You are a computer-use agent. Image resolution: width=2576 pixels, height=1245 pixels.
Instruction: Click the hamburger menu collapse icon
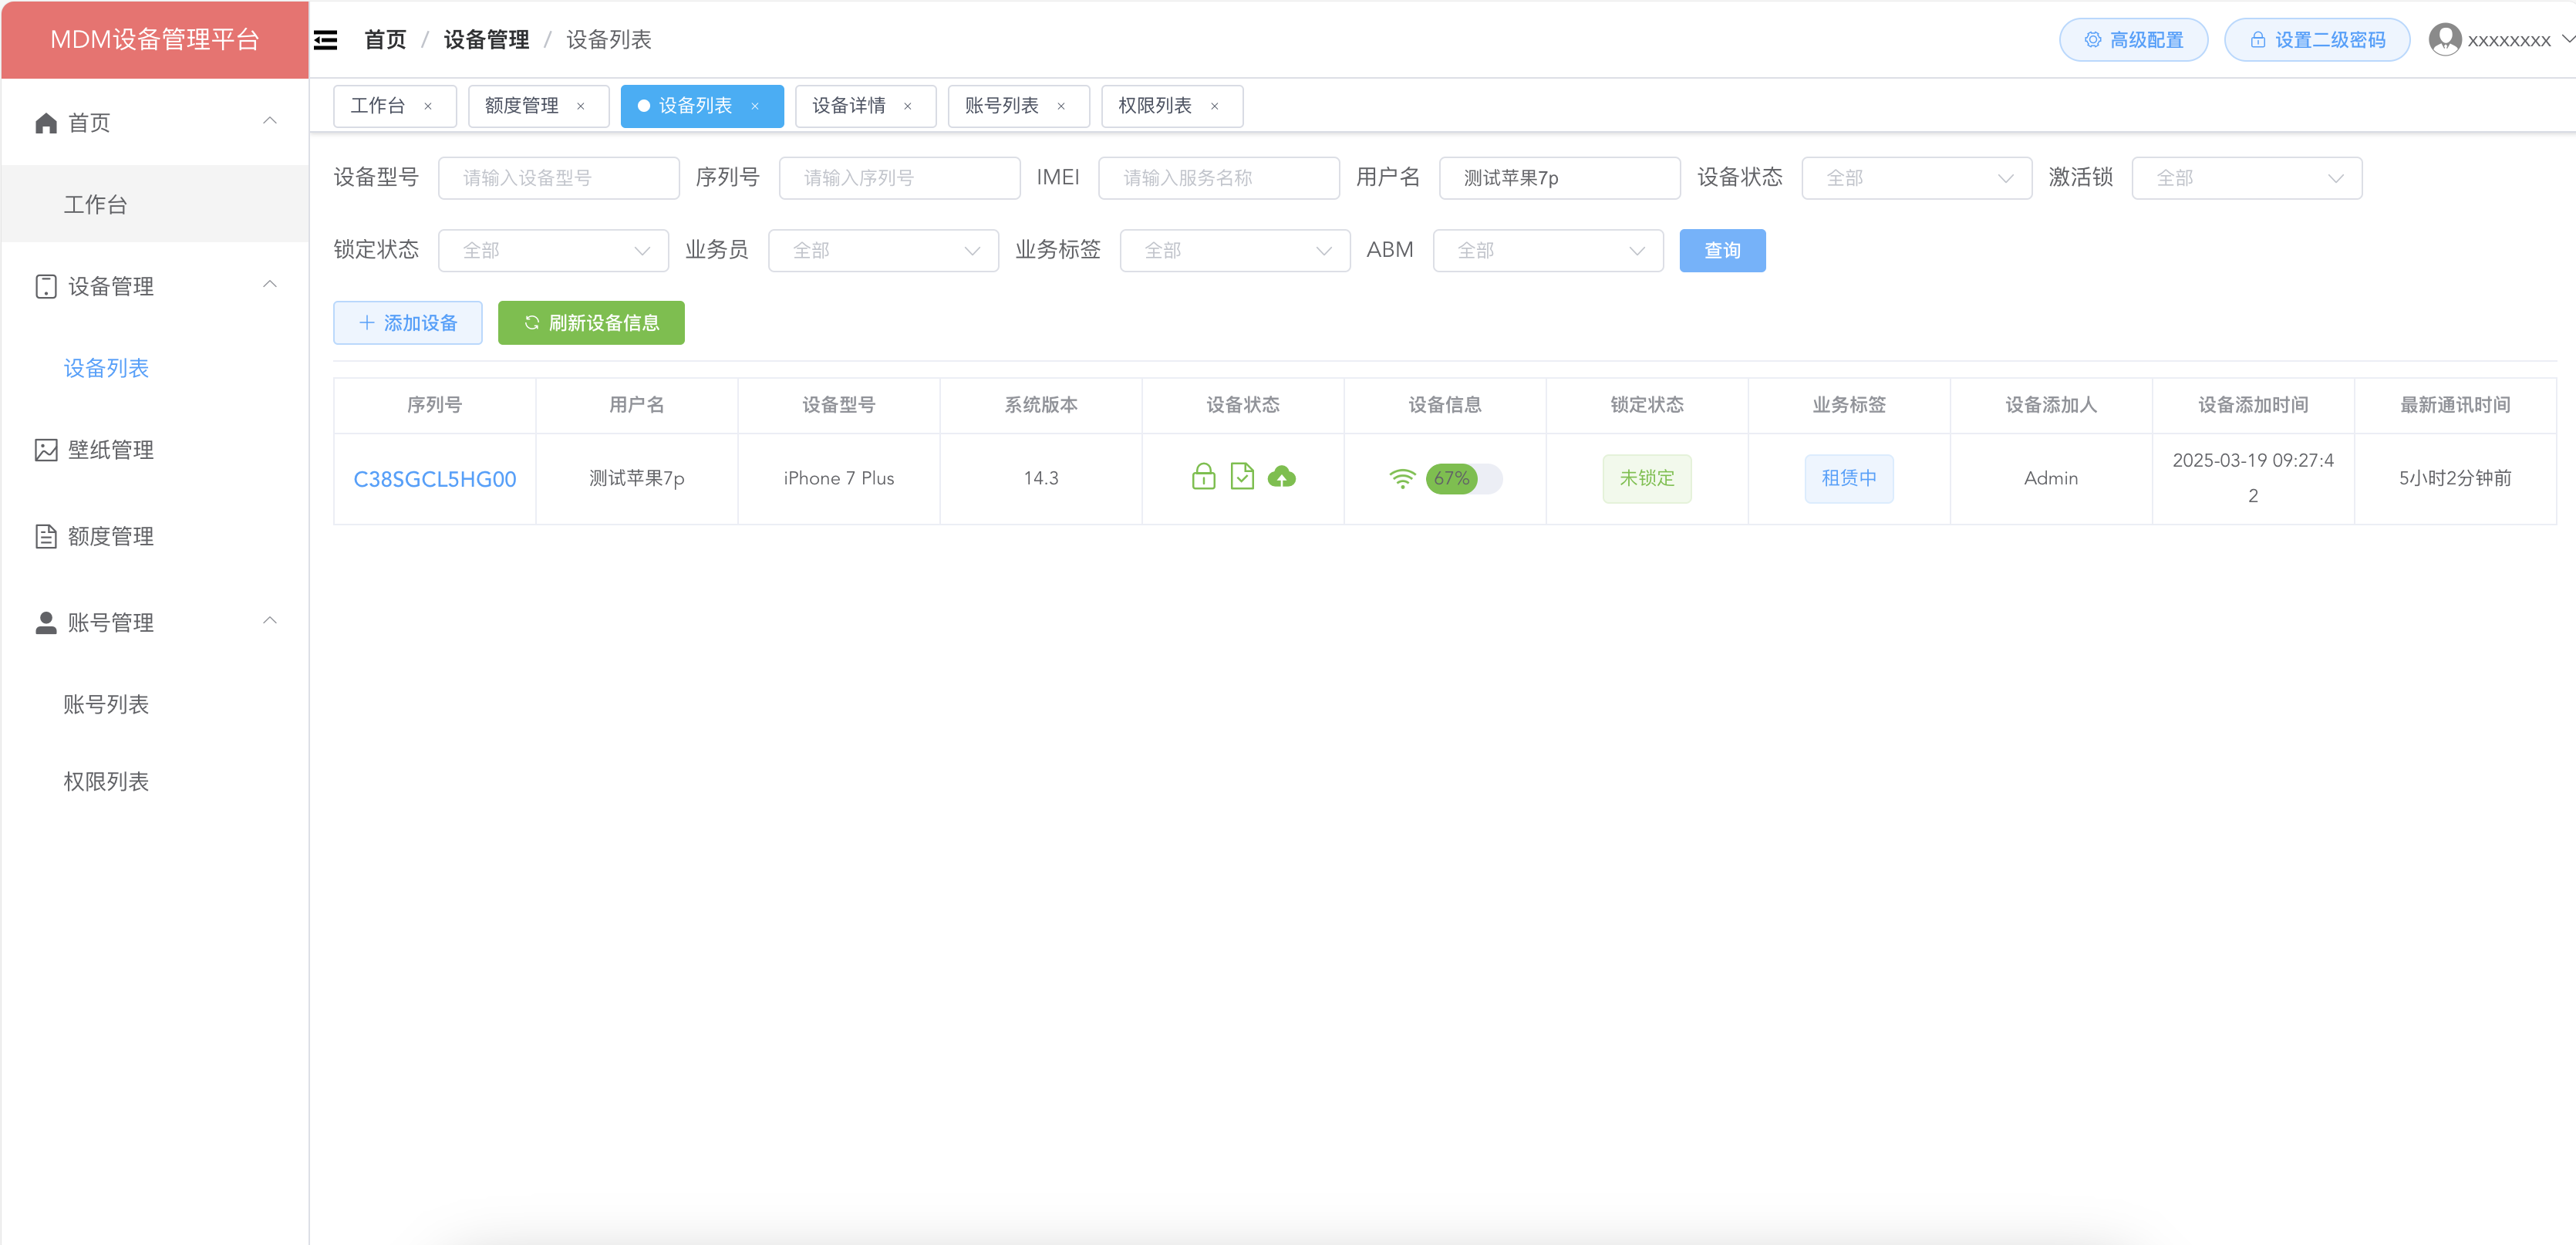click(x=326, y=40)
